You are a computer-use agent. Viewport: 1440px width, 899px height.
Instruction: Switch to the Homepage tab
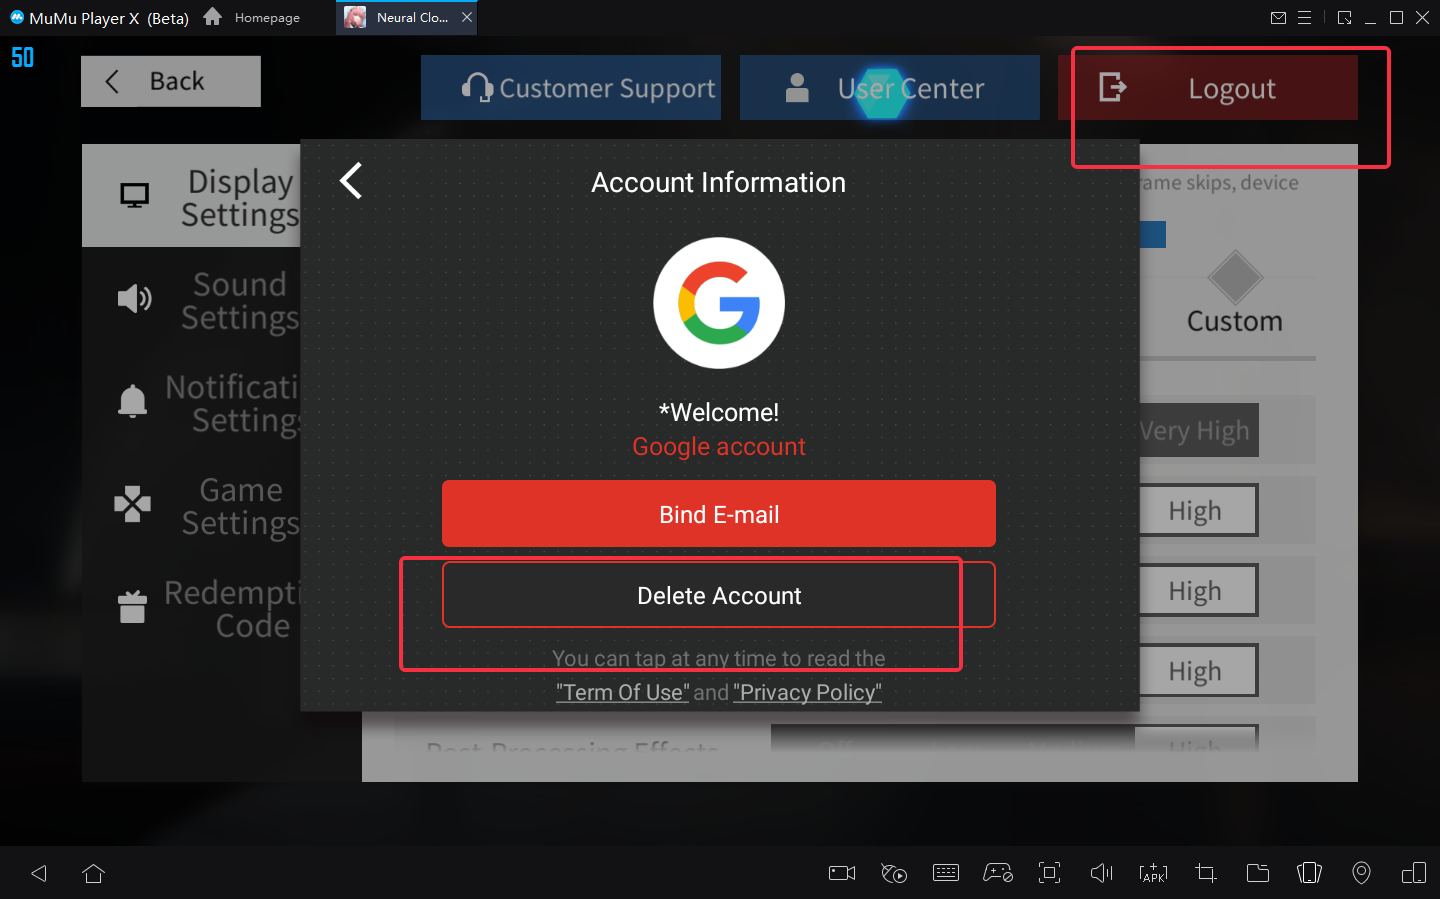[x=252, y=17]
